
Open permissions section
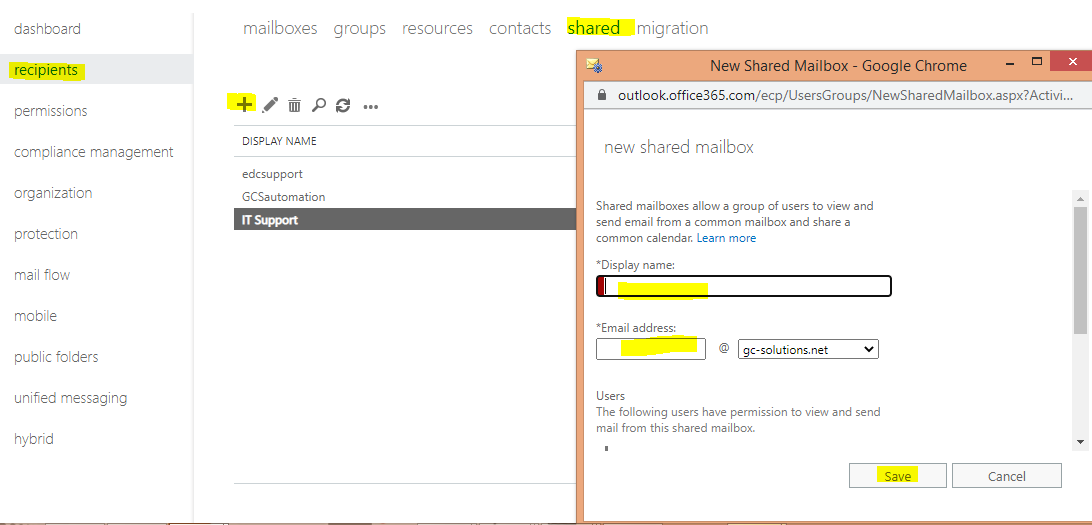51,111
